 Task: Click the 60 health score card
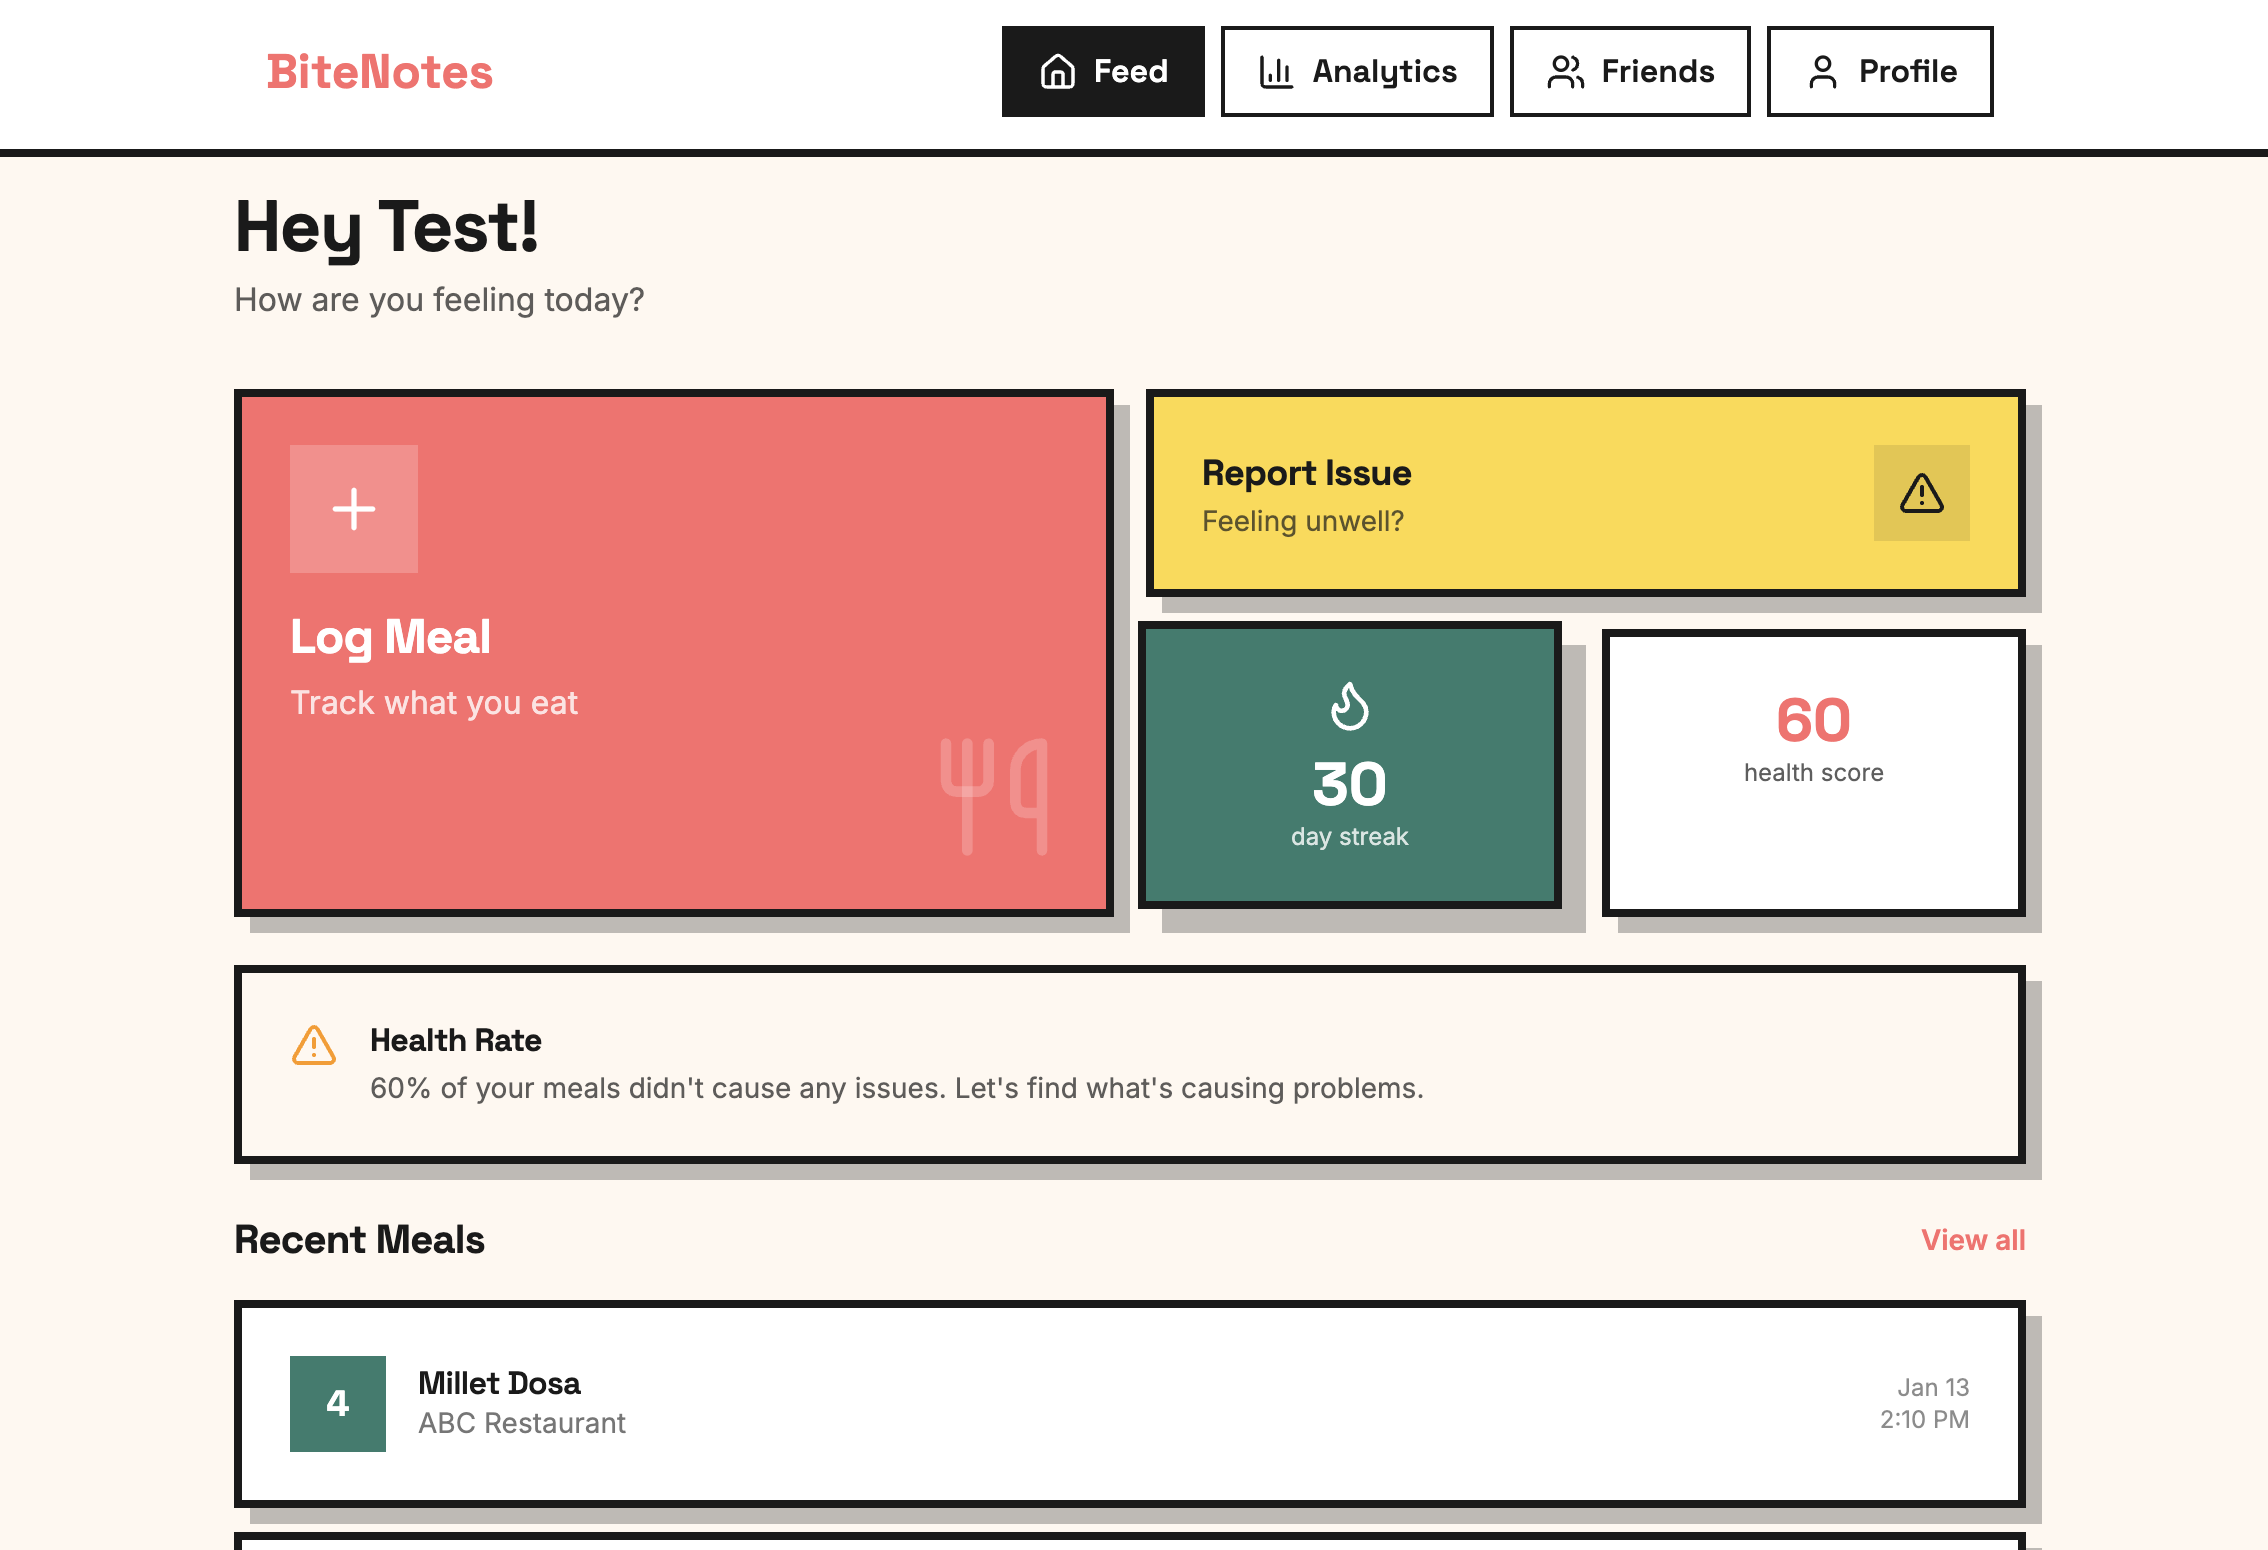pos(1813,772)
